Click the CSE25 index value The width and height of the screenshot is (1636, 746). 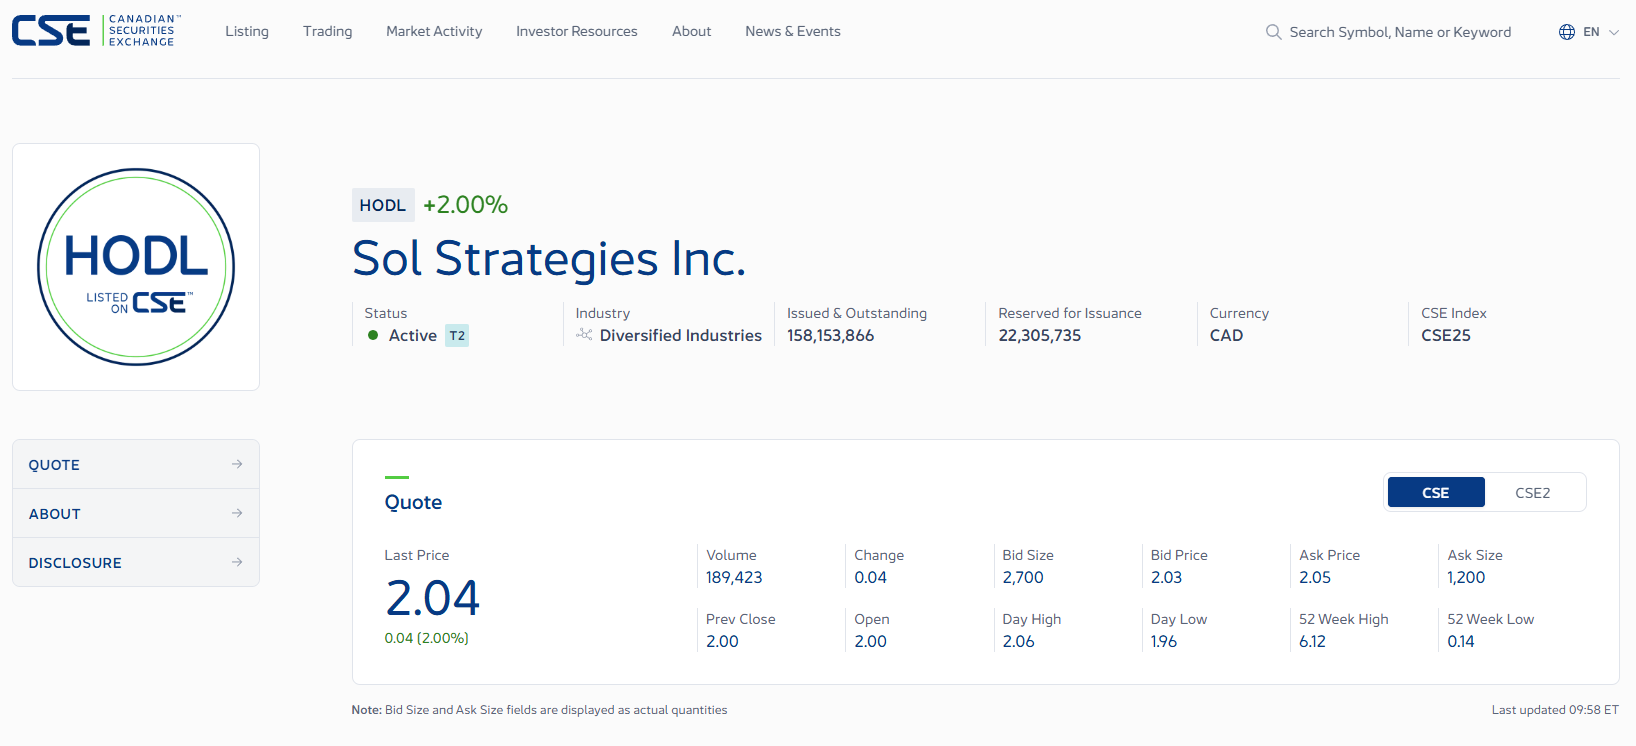pyautogui.click(x=1446, y=335)
